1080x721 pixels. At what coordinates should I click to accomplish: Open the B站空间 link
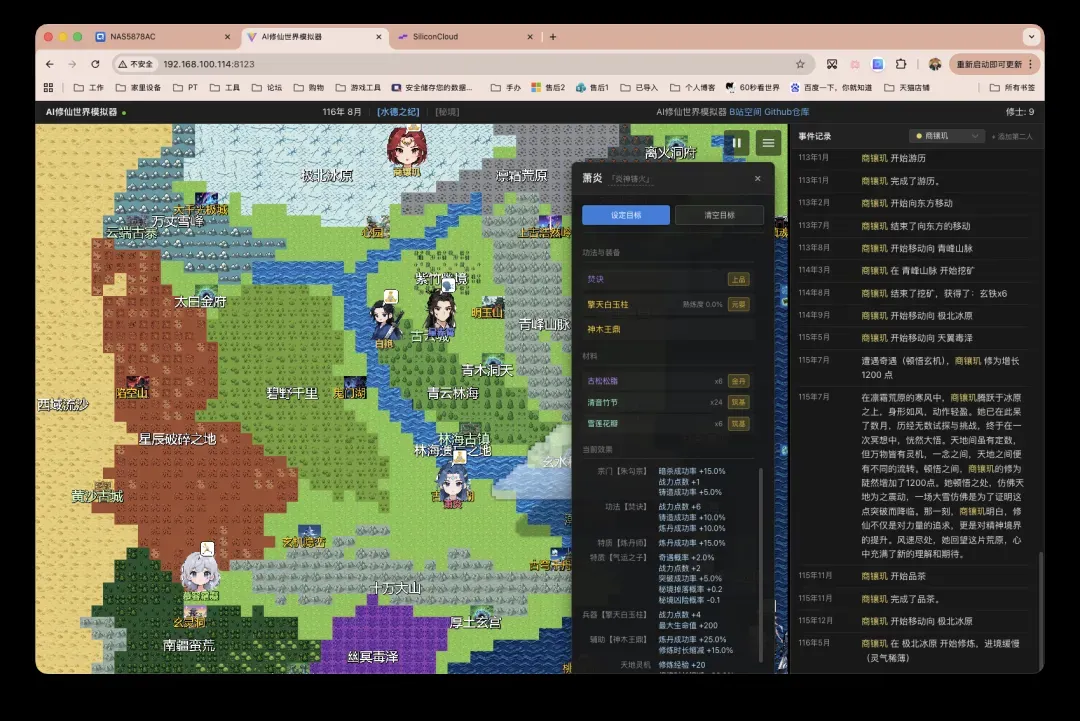[745, 112]
